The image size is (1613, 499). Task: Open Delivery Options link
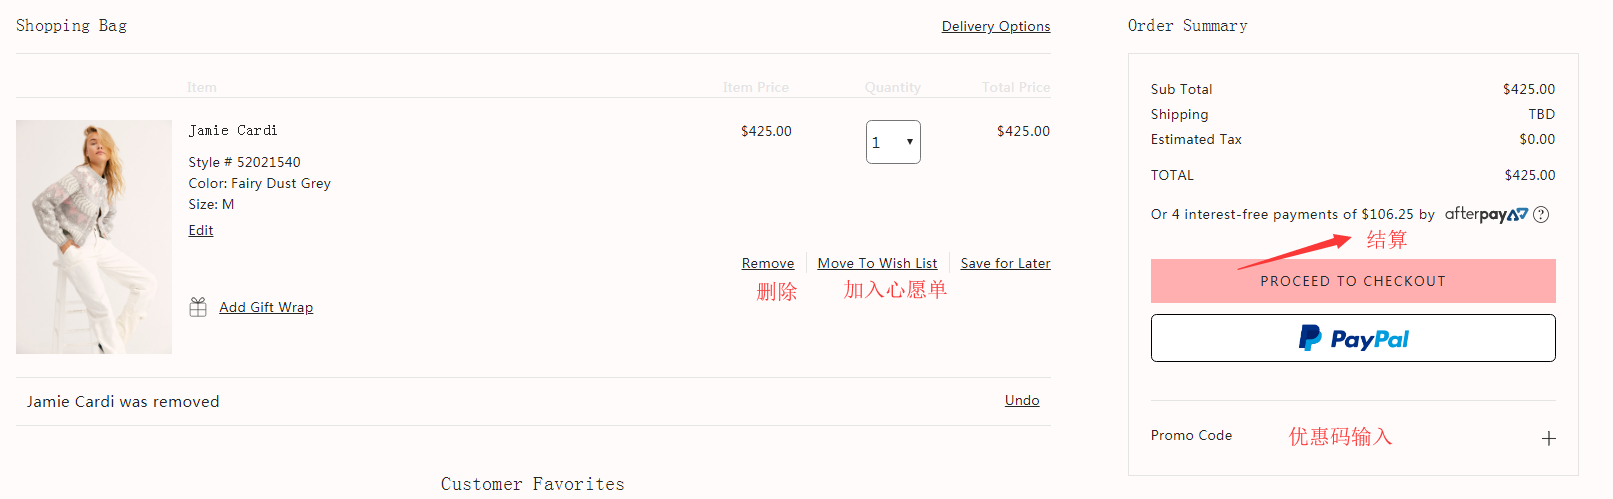coord(995,26)
